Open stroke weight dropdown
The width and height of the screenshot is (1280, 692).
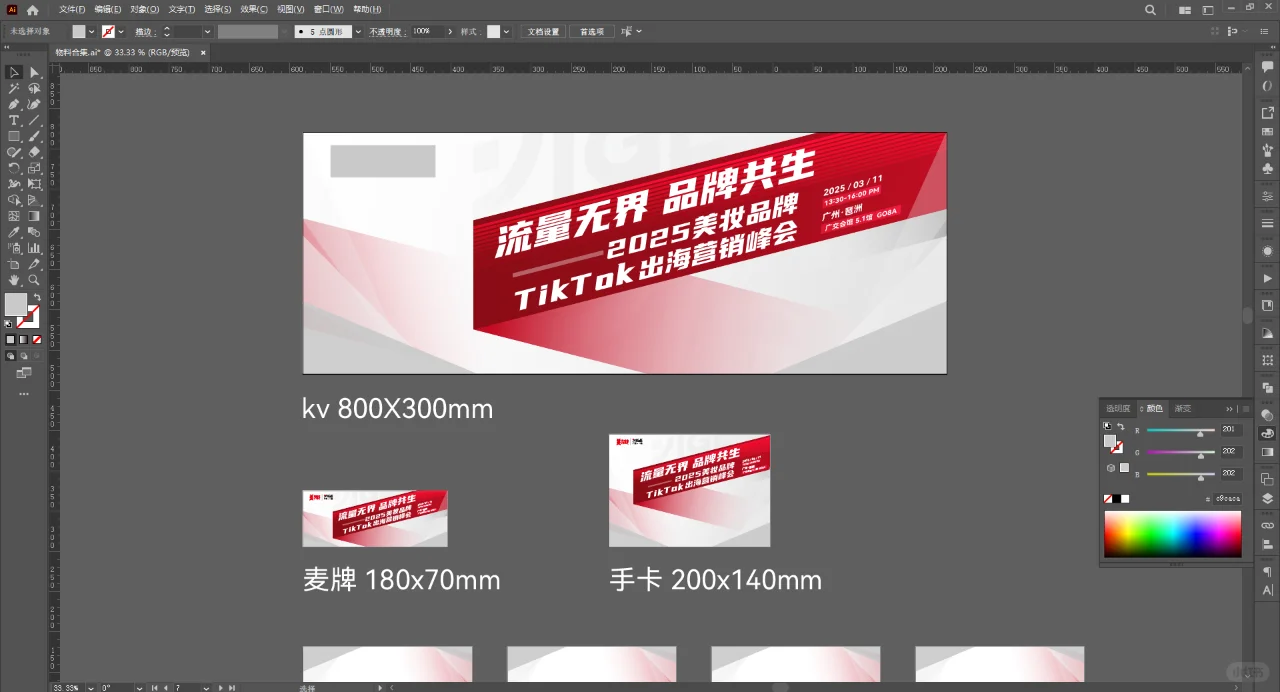coord(207,31)
